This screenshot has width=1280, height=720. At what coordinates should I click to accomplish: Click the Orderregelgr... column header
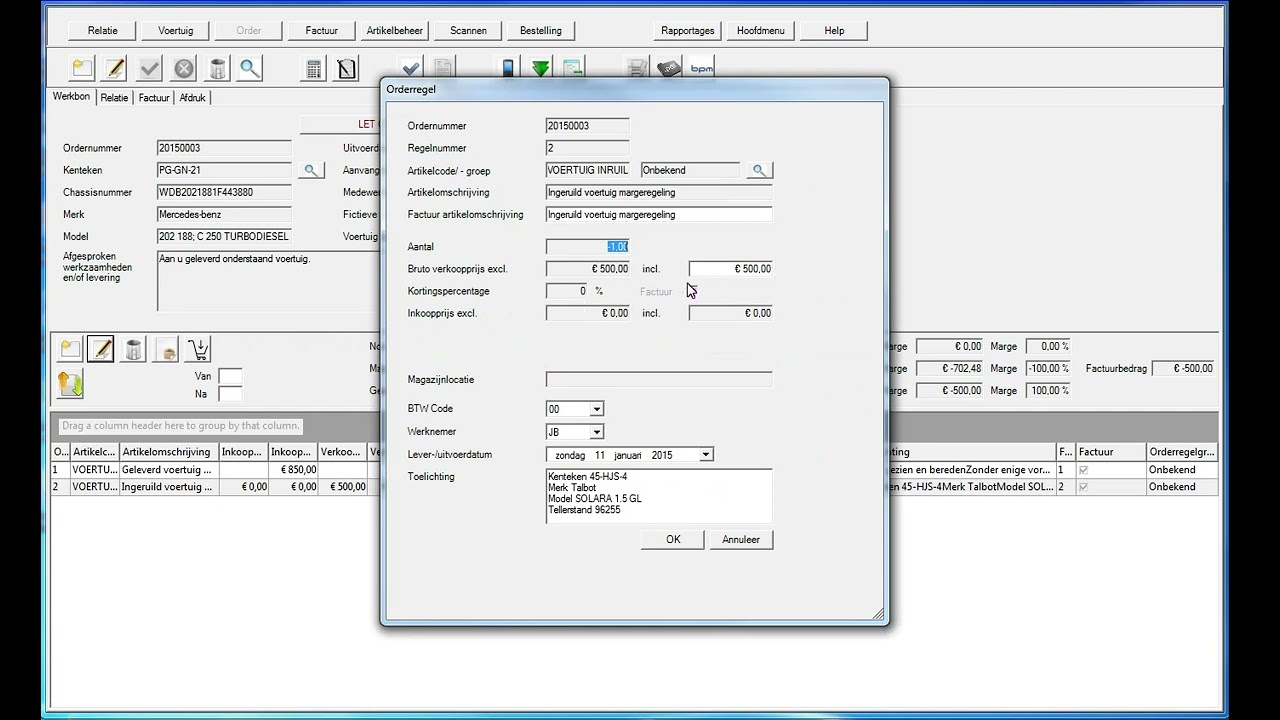click(x=1182, y=452)
